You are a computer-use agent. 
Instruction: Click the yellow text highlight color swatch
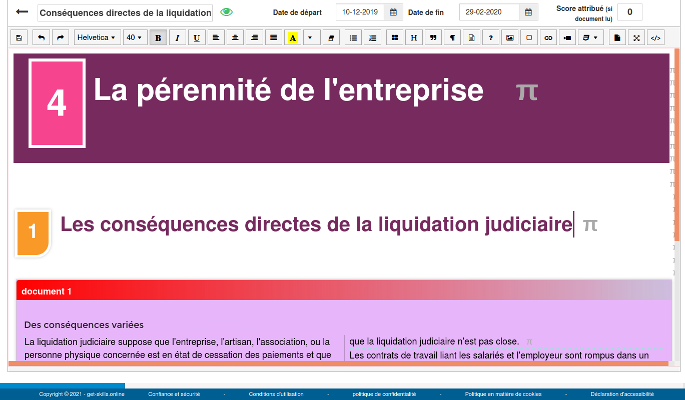[292, 37]
